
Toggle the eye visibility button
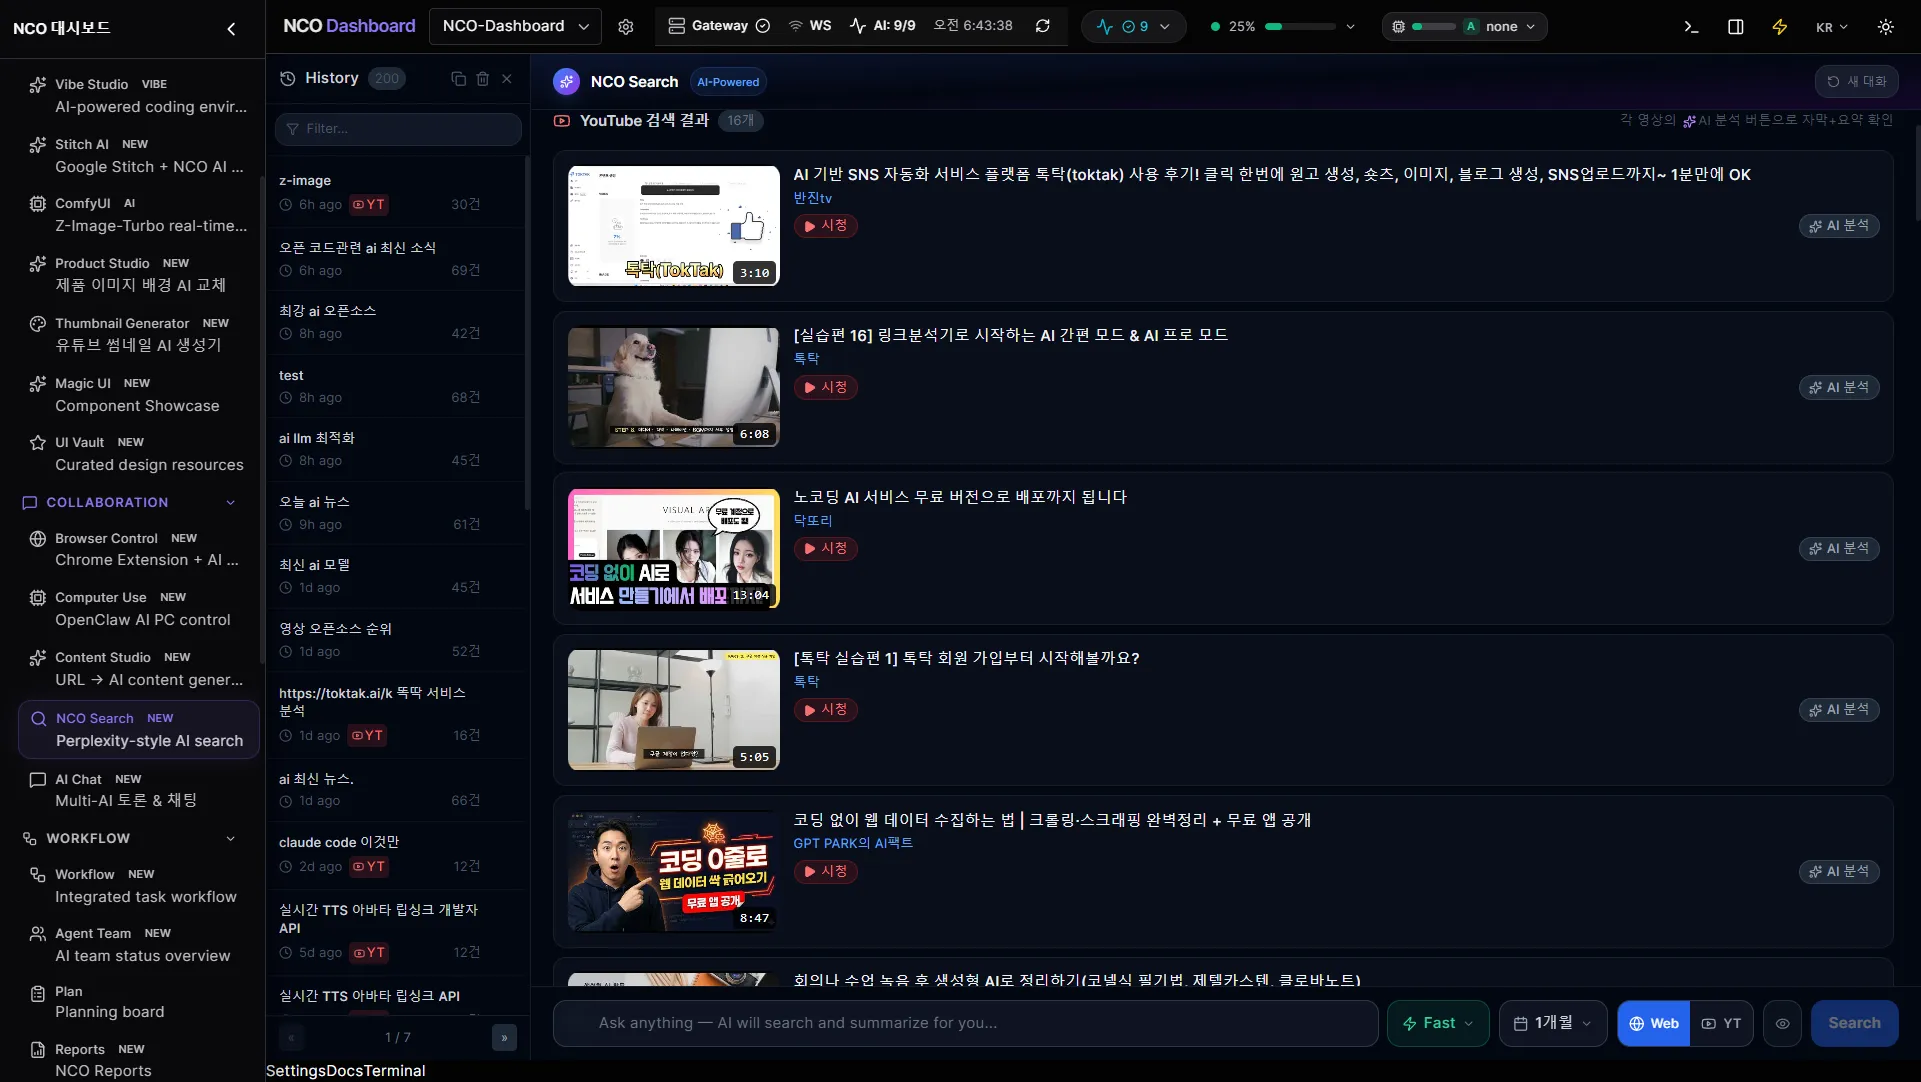coord(1782,1023)
